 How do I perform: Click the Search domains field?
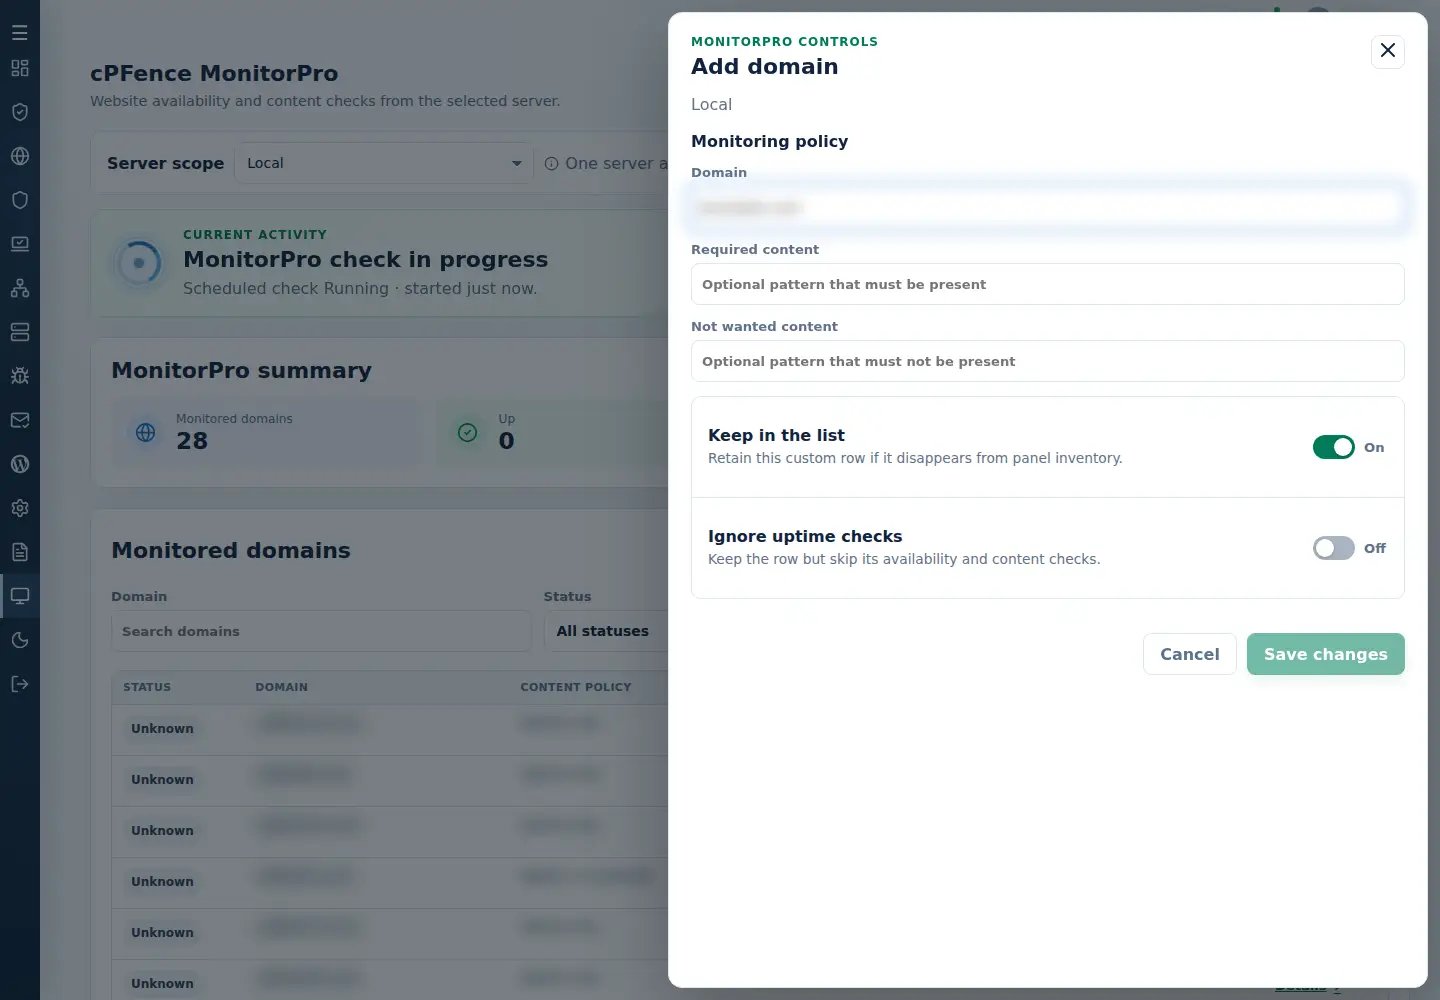pos(321,631)
